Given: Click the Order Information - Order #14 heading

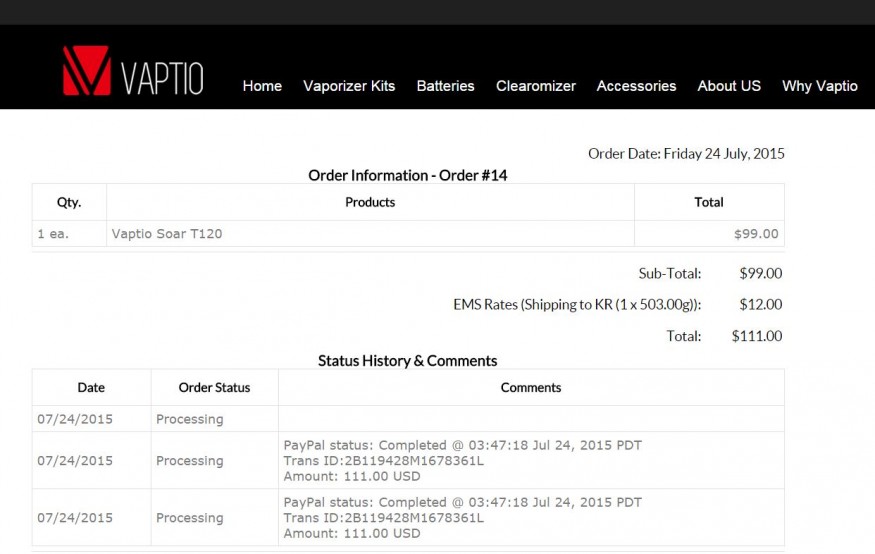Looking at the screenshot, I should pyautogui.click(x=408, y=175).
